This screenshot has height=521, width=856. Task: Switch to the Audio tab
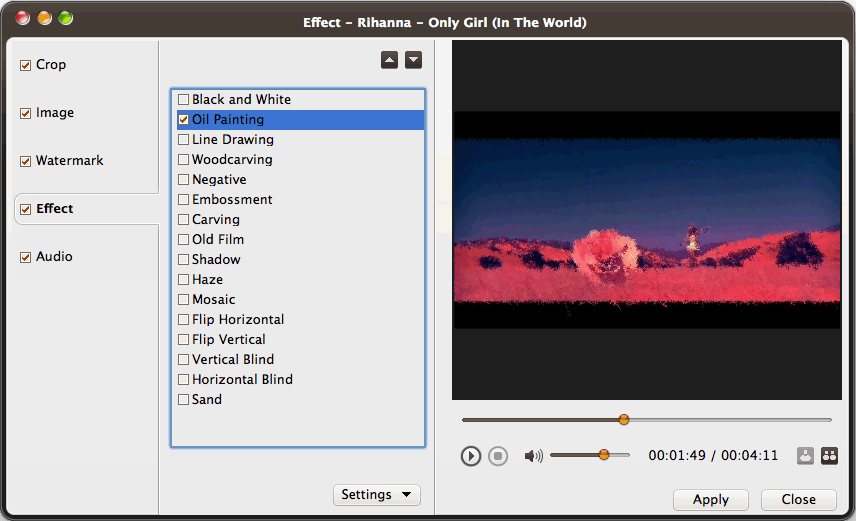pyautogui.click(x=54, y=257)
